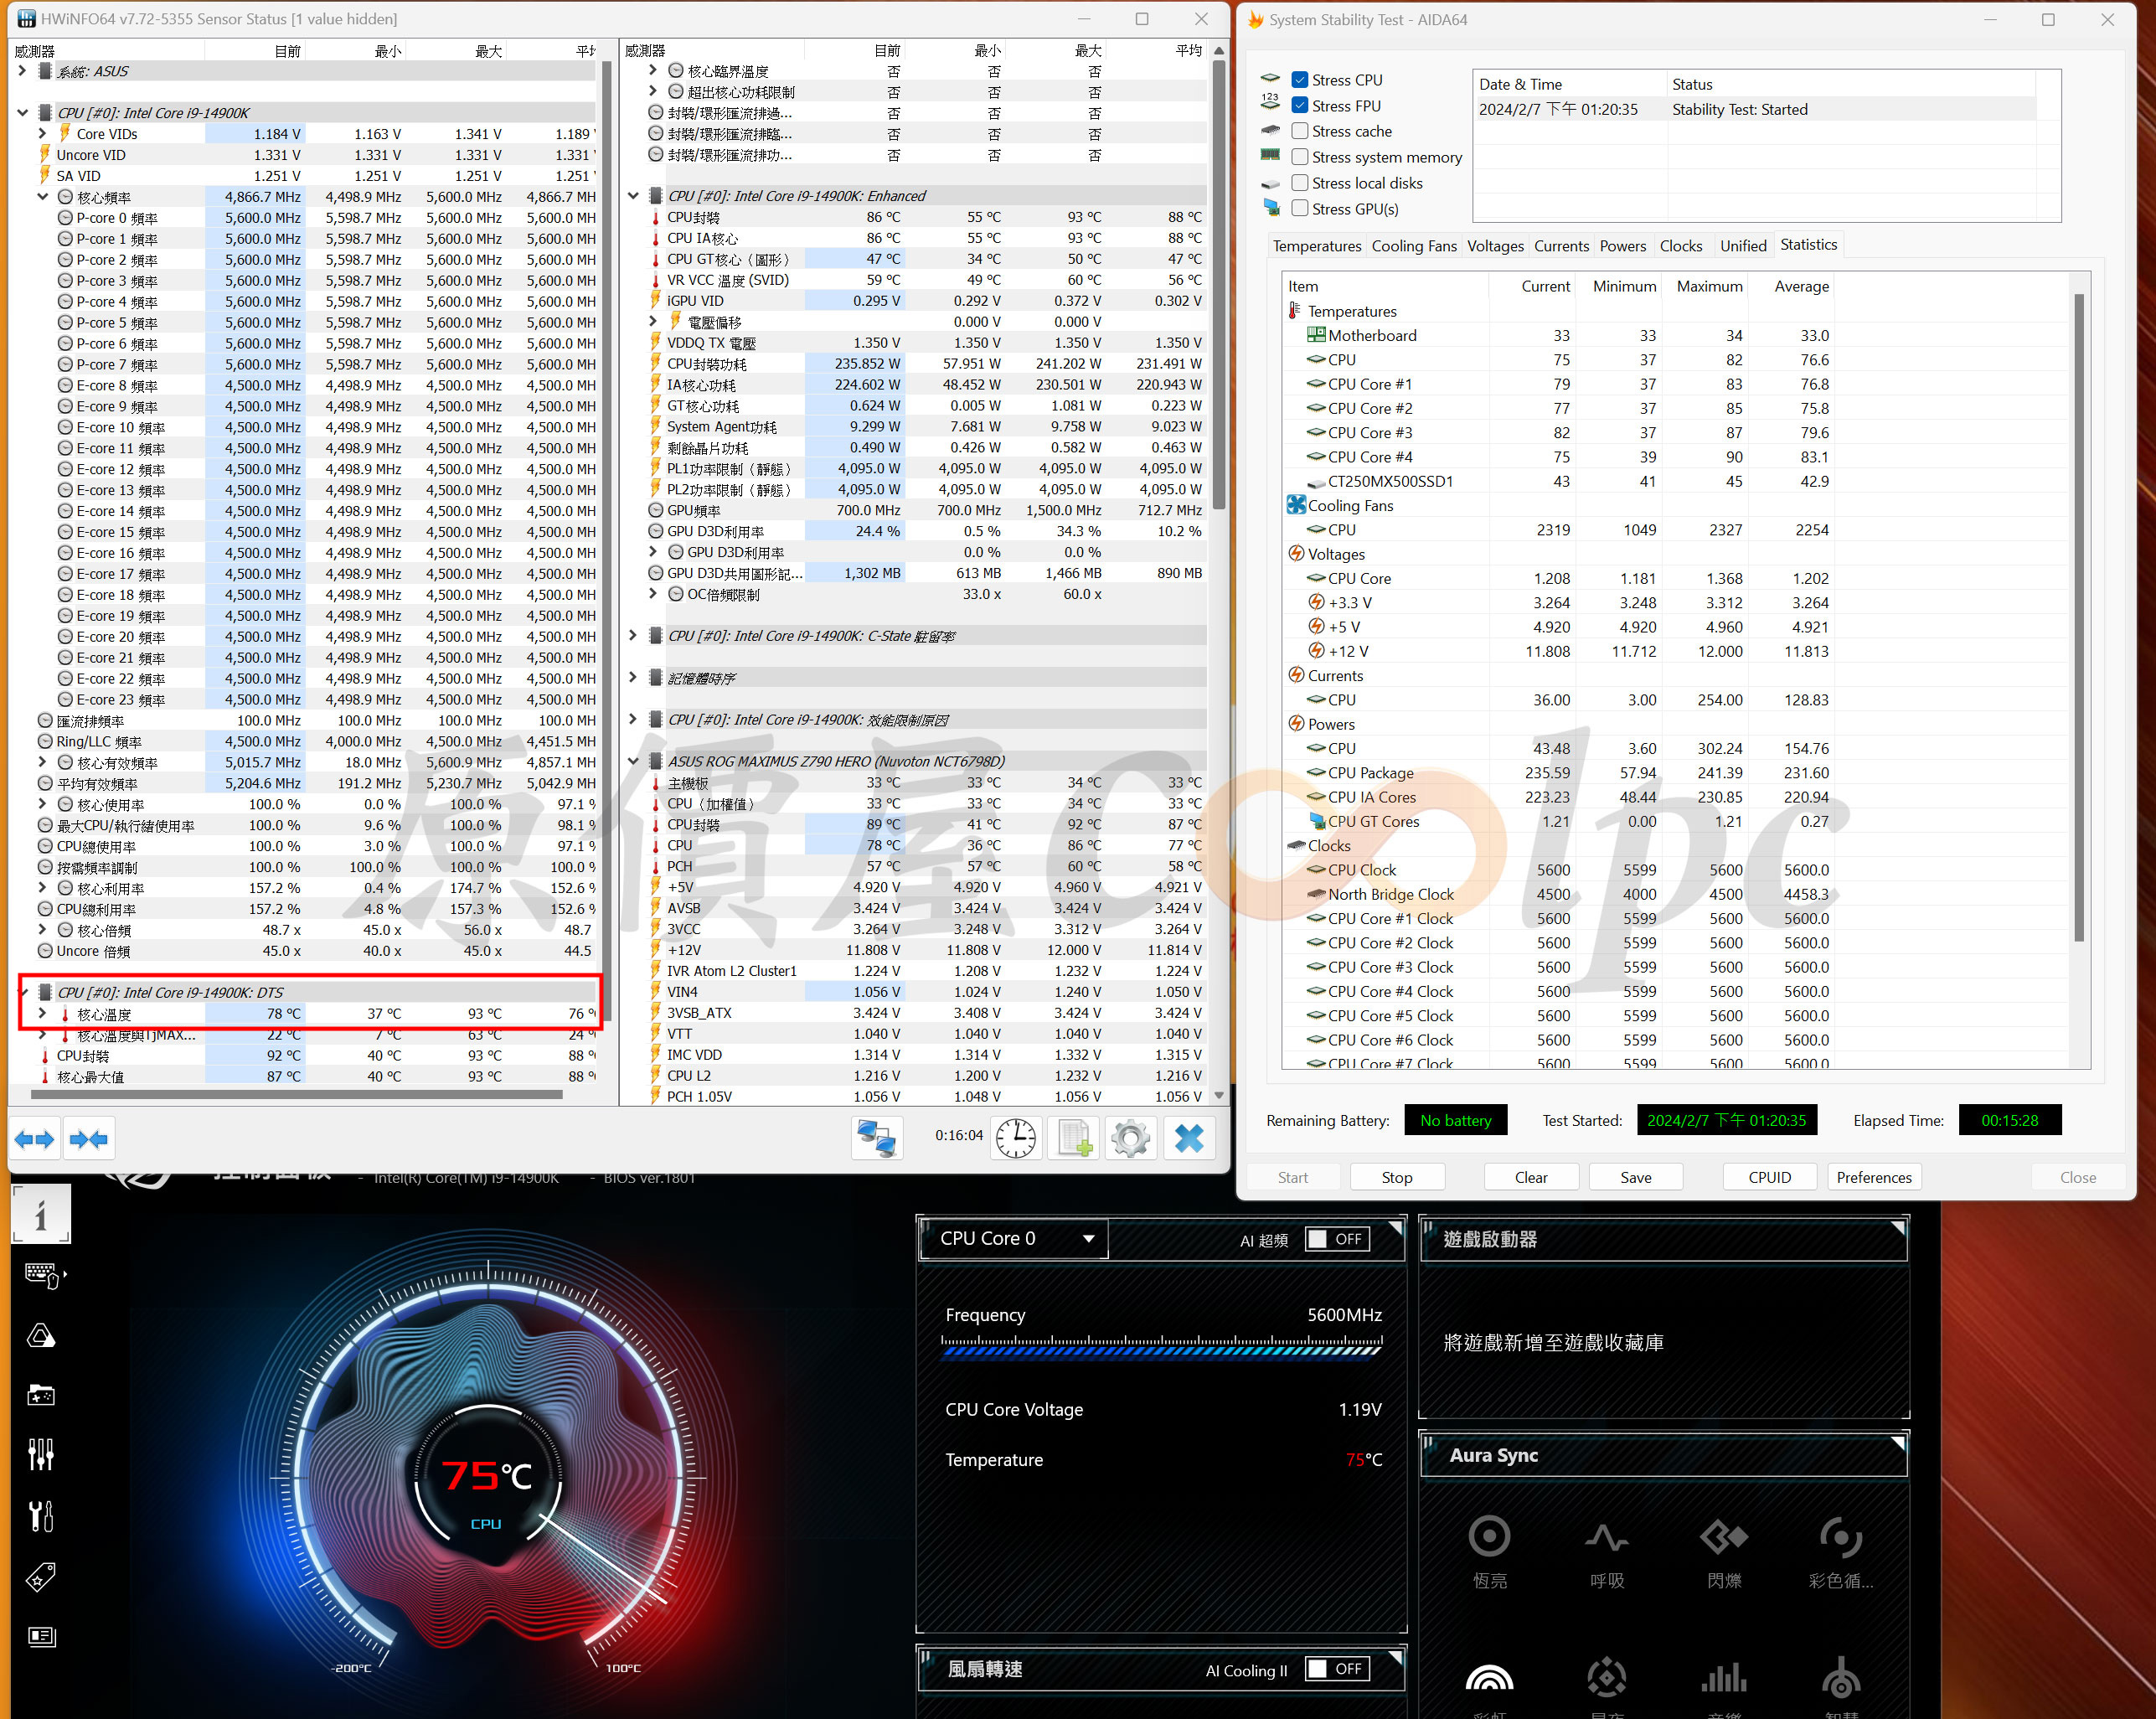Select Aura Sync music bars effect icon

[x=1724, y=1677]
